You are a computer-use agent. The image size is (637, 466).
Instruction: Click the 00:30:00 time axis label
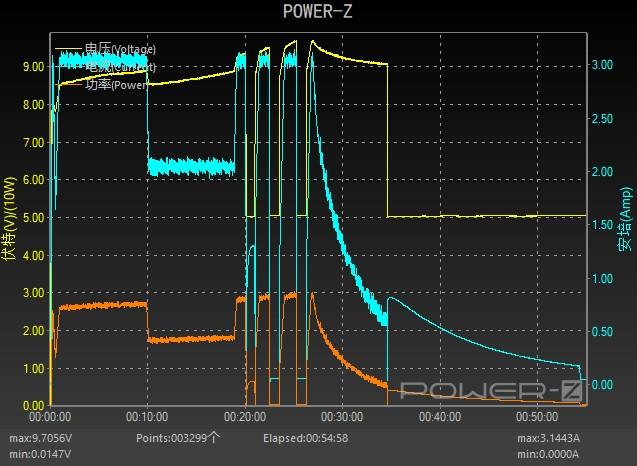[342, 417]
